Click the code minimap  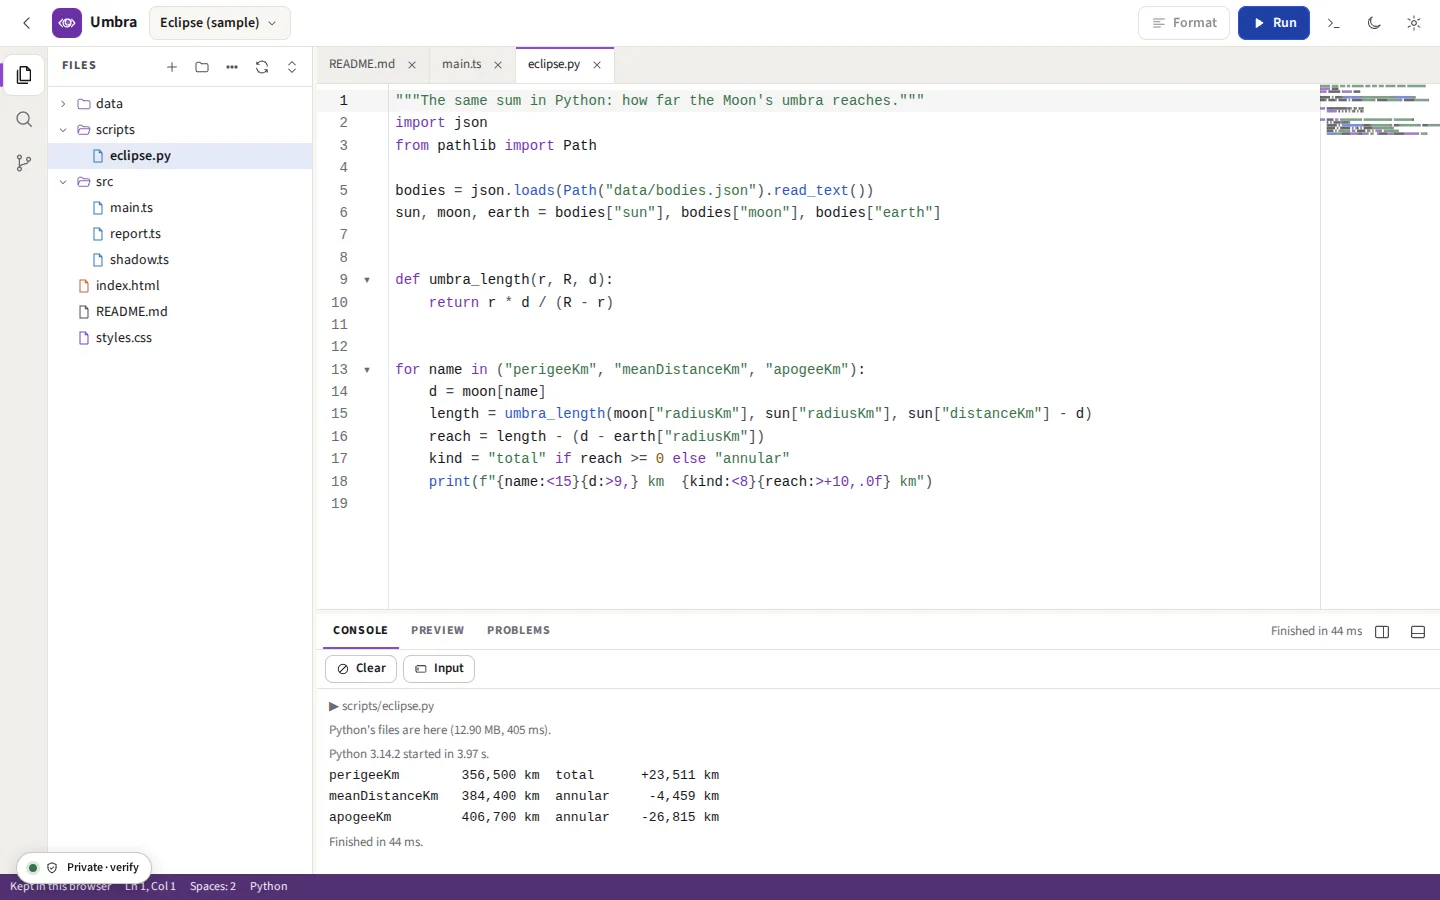coord(1380,346)
